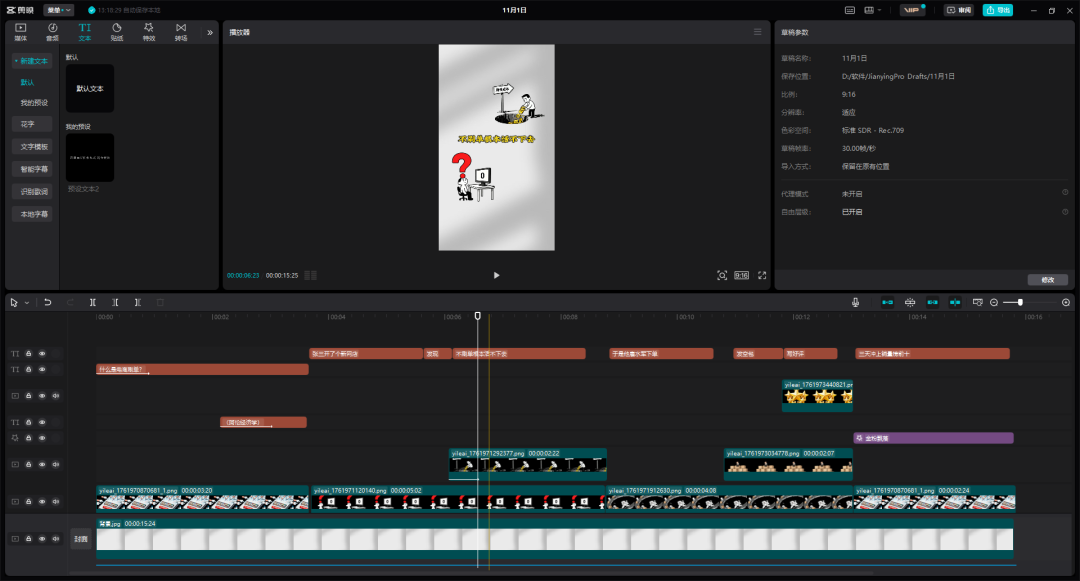
Task: Hide the 背景.jpg main track with eye icon
Action: 42,539
